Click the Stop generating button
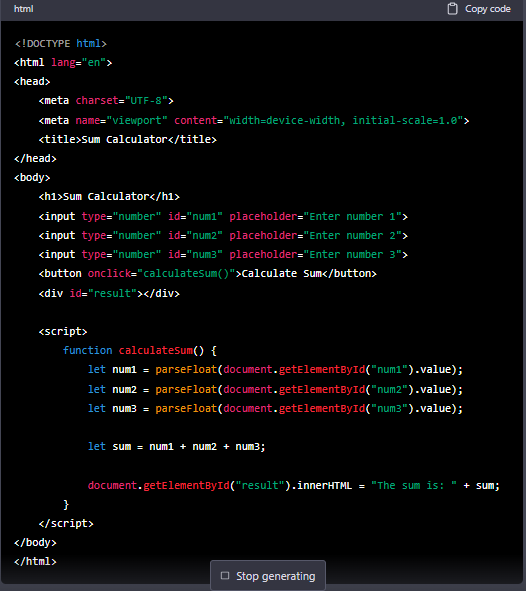526x591 pixels. tap(268, 576)
